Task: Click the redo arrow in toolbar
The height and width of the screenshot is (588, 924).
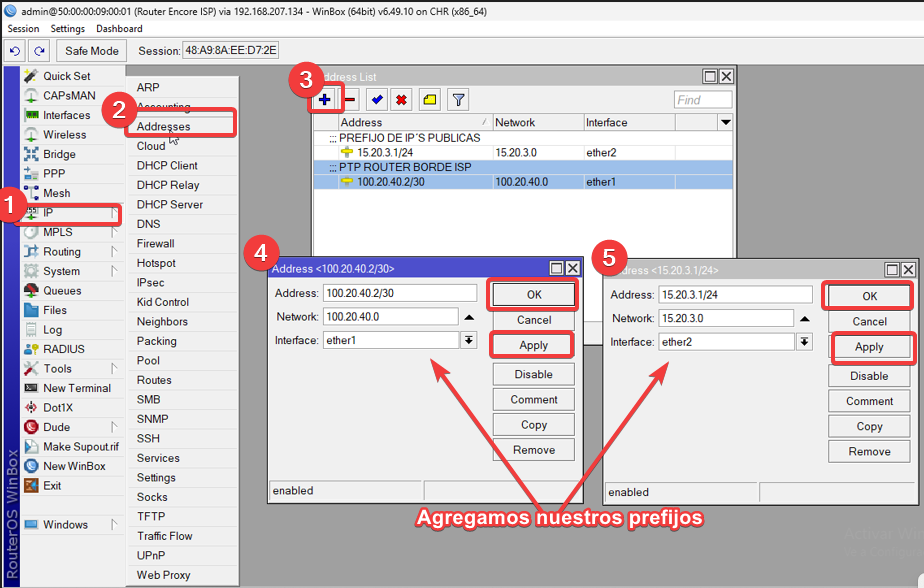Action: [39, 50]
